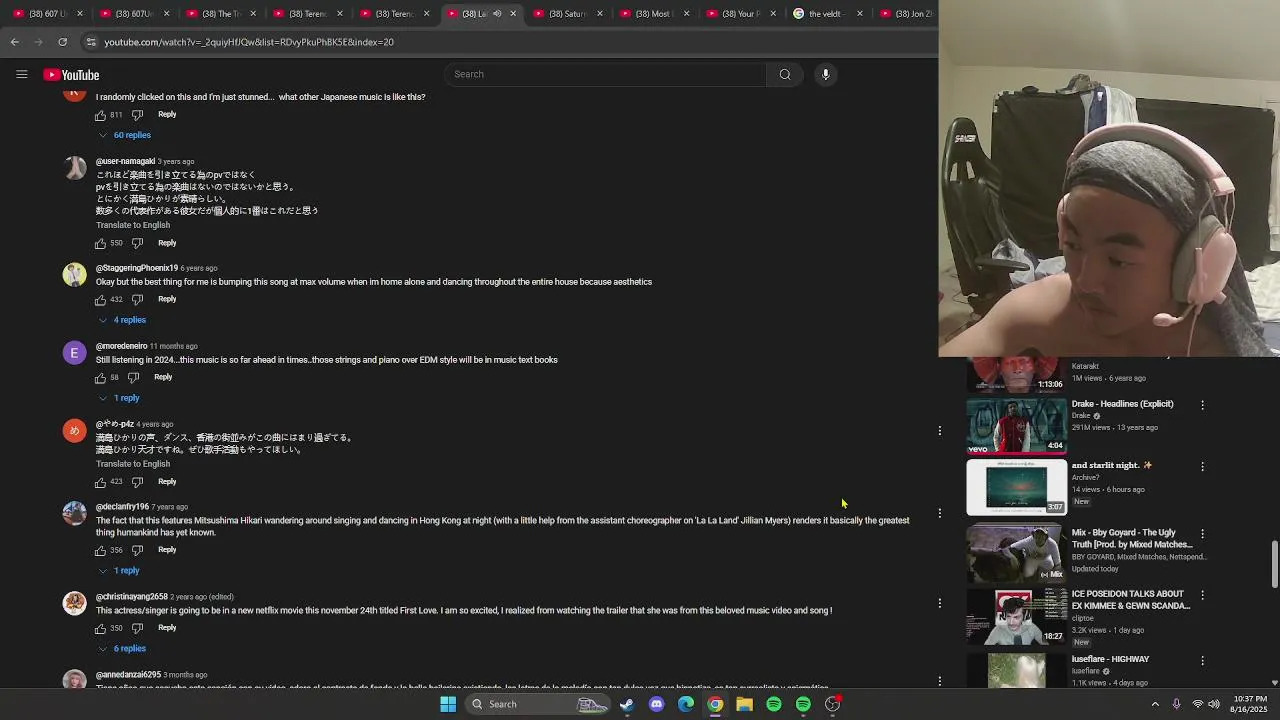Open options menu for 'and starlit night' video
1280x720 pixels.
pyautogui.click(x=1202, y=466)
